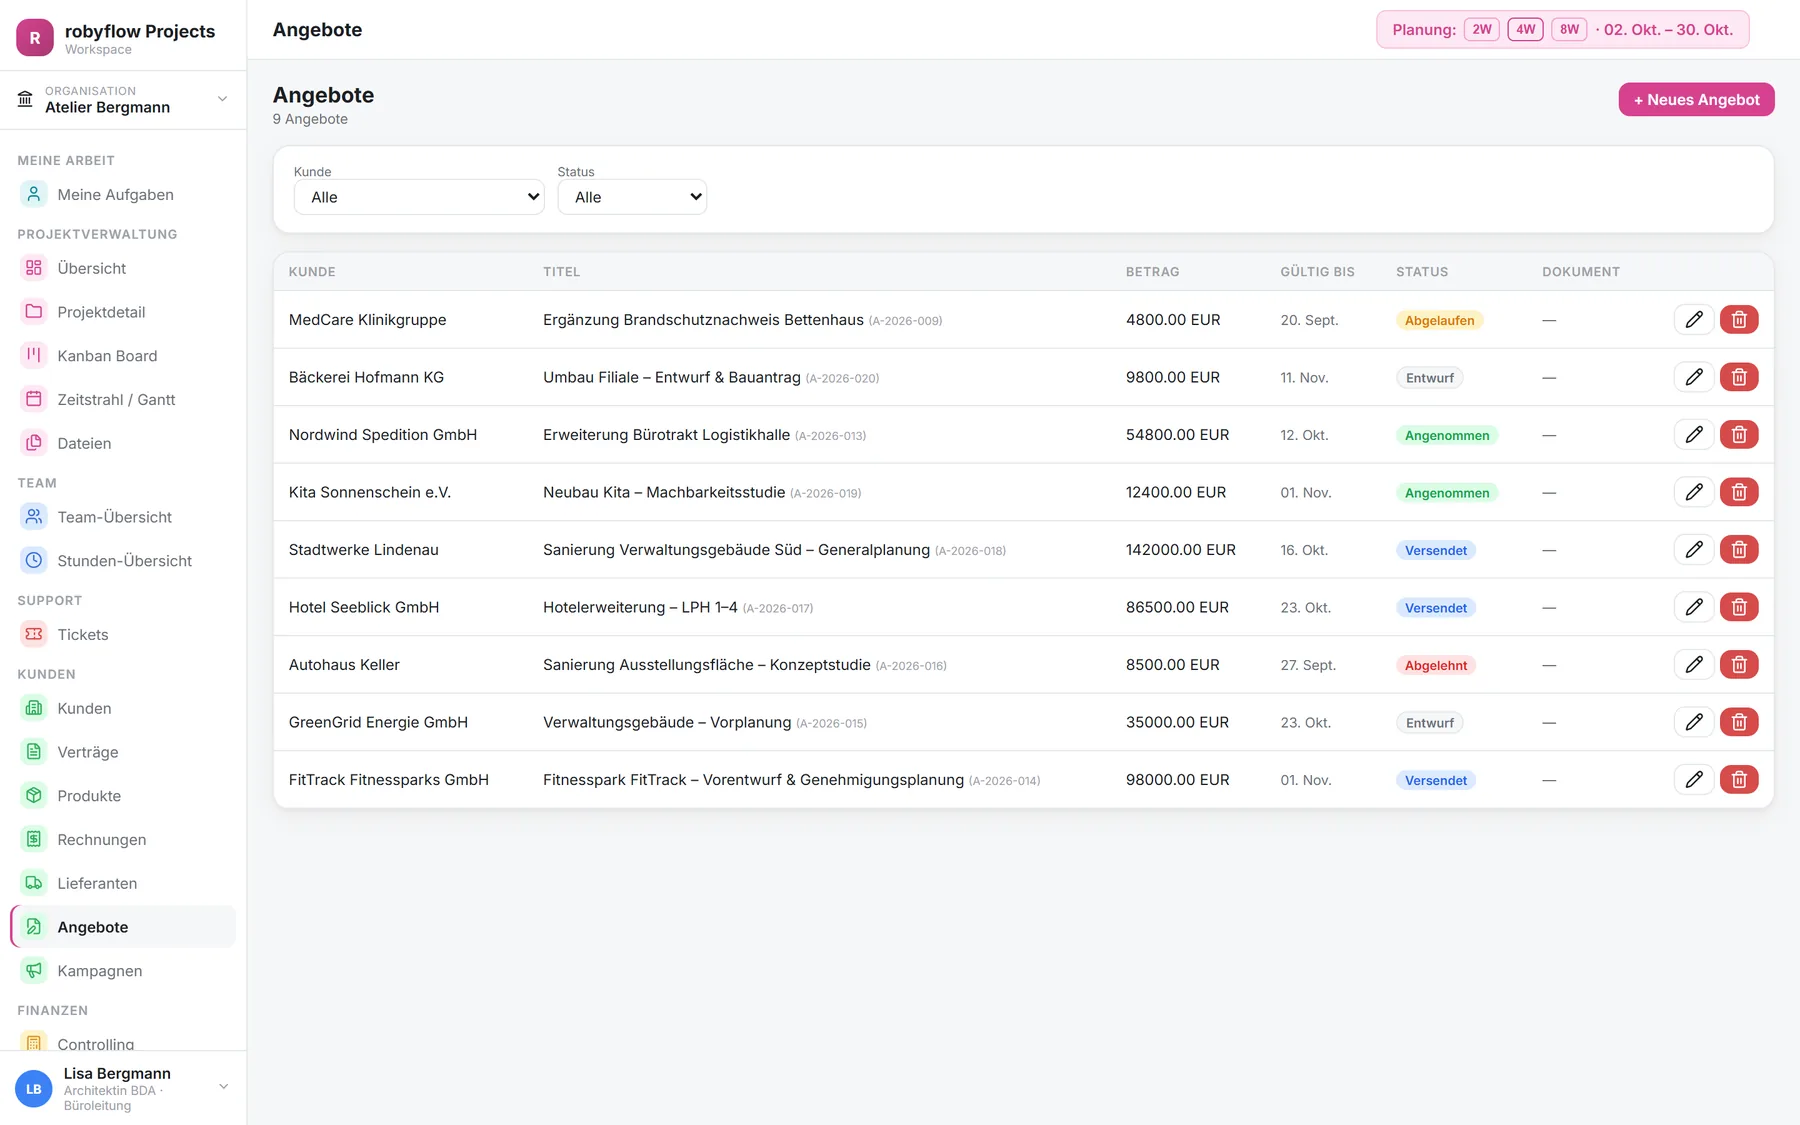Click the Tickets sidebar icon
Viewport: 1800px width, 1125px height.
pyautogui.click(x=34, y=634)
